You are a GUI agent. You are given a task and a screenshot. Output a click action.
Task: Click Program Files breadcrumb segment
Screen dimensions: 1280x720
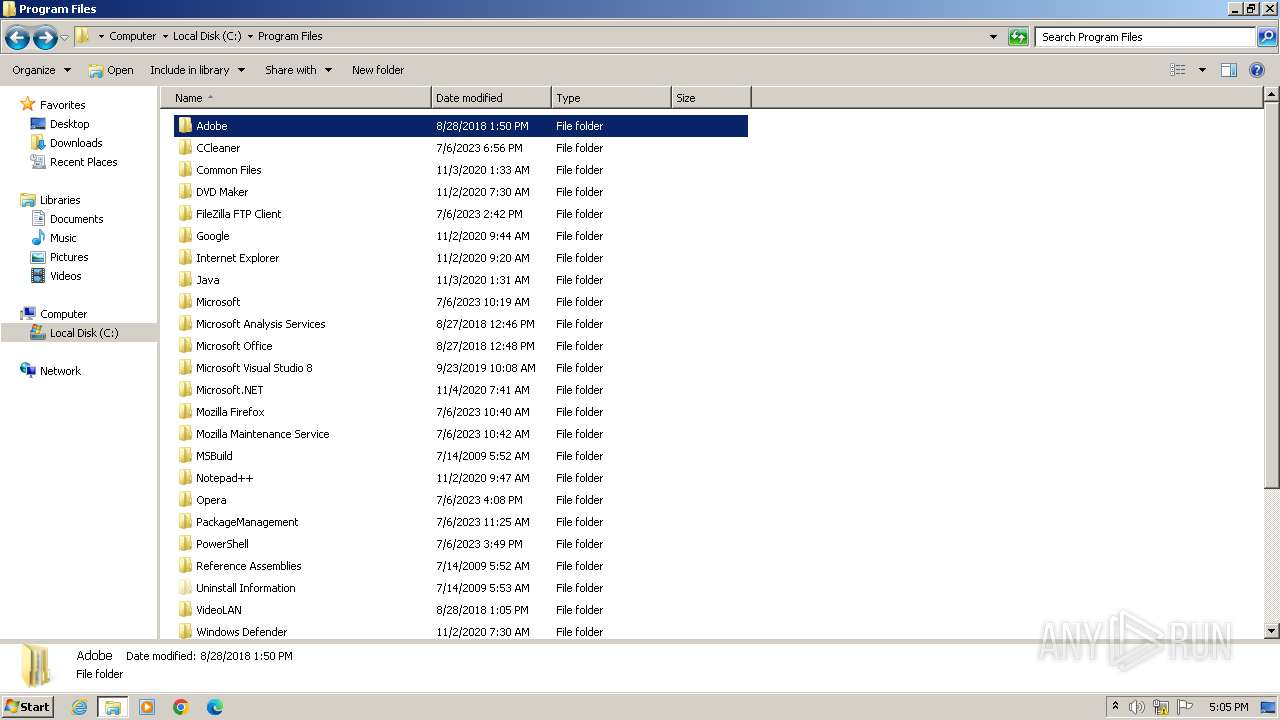[x=290, y=36]
